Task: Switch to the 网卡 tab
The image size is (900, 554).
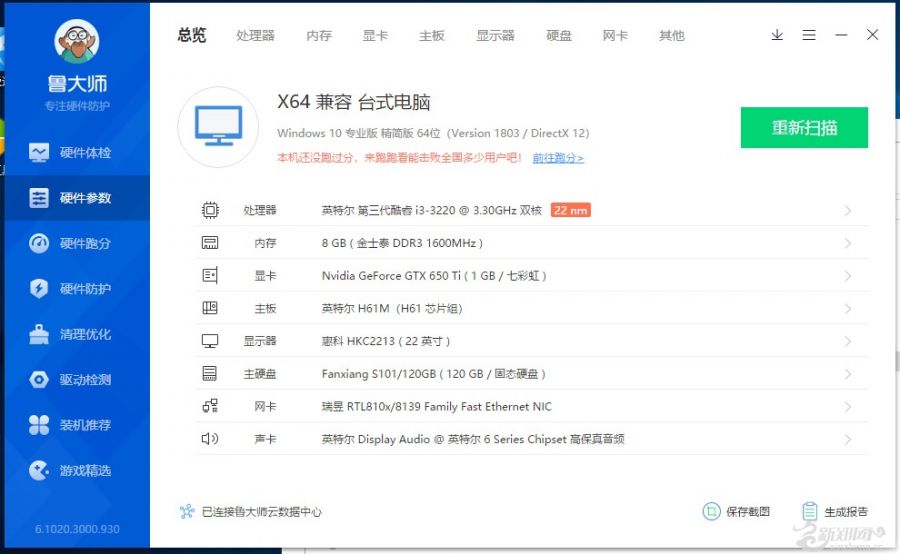Action: (615, 36)
